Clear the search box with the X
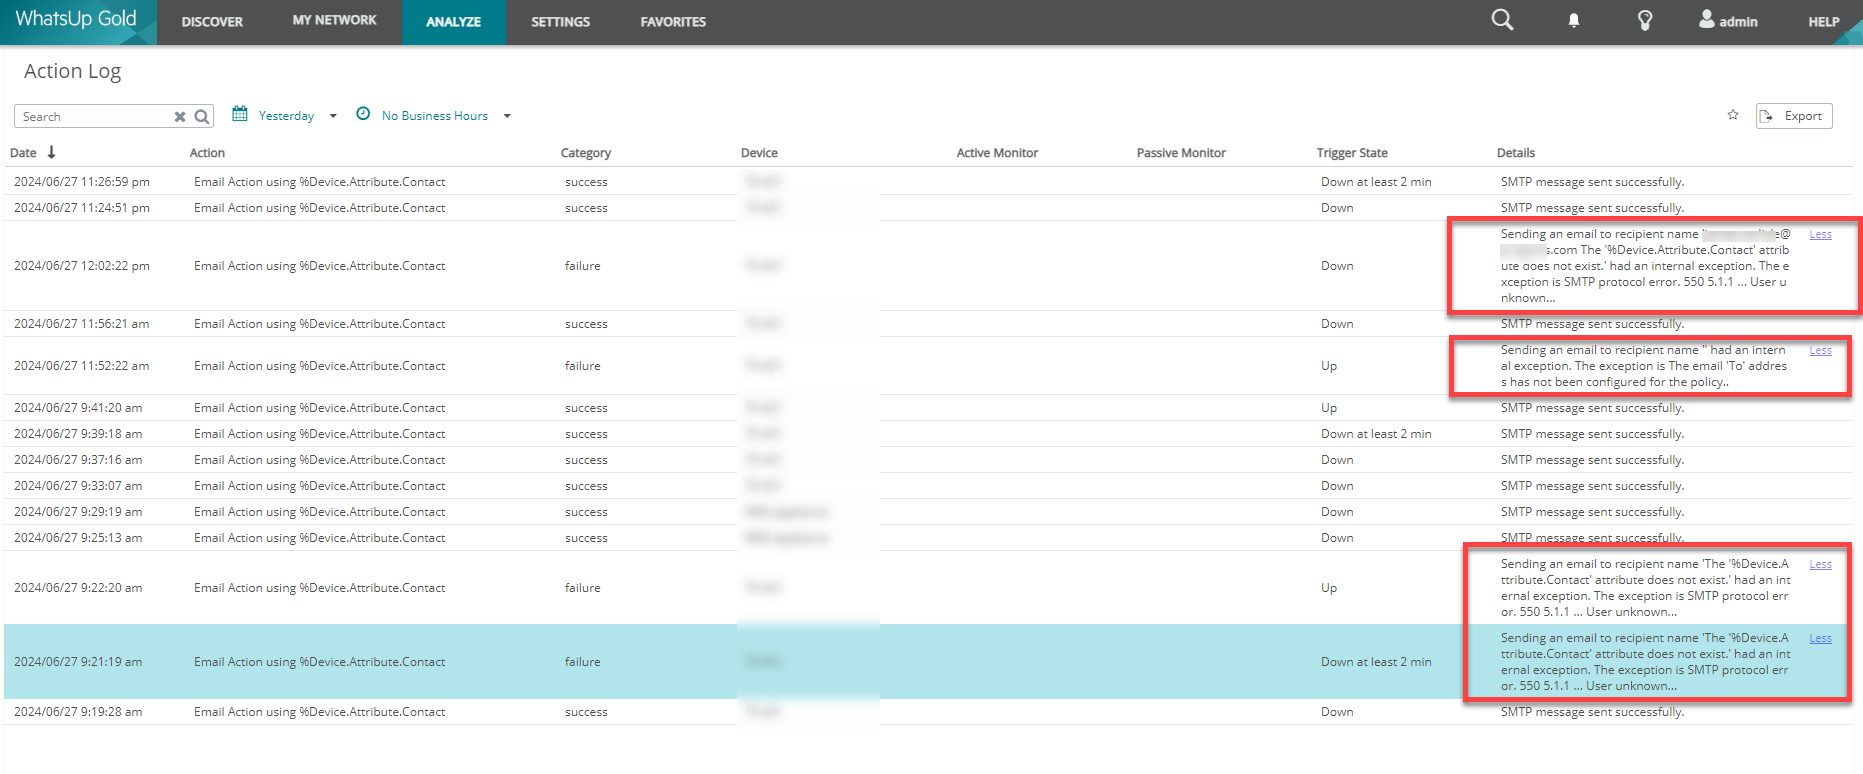This screenshot has width=1863, height=774. click(x=180, y=117)
